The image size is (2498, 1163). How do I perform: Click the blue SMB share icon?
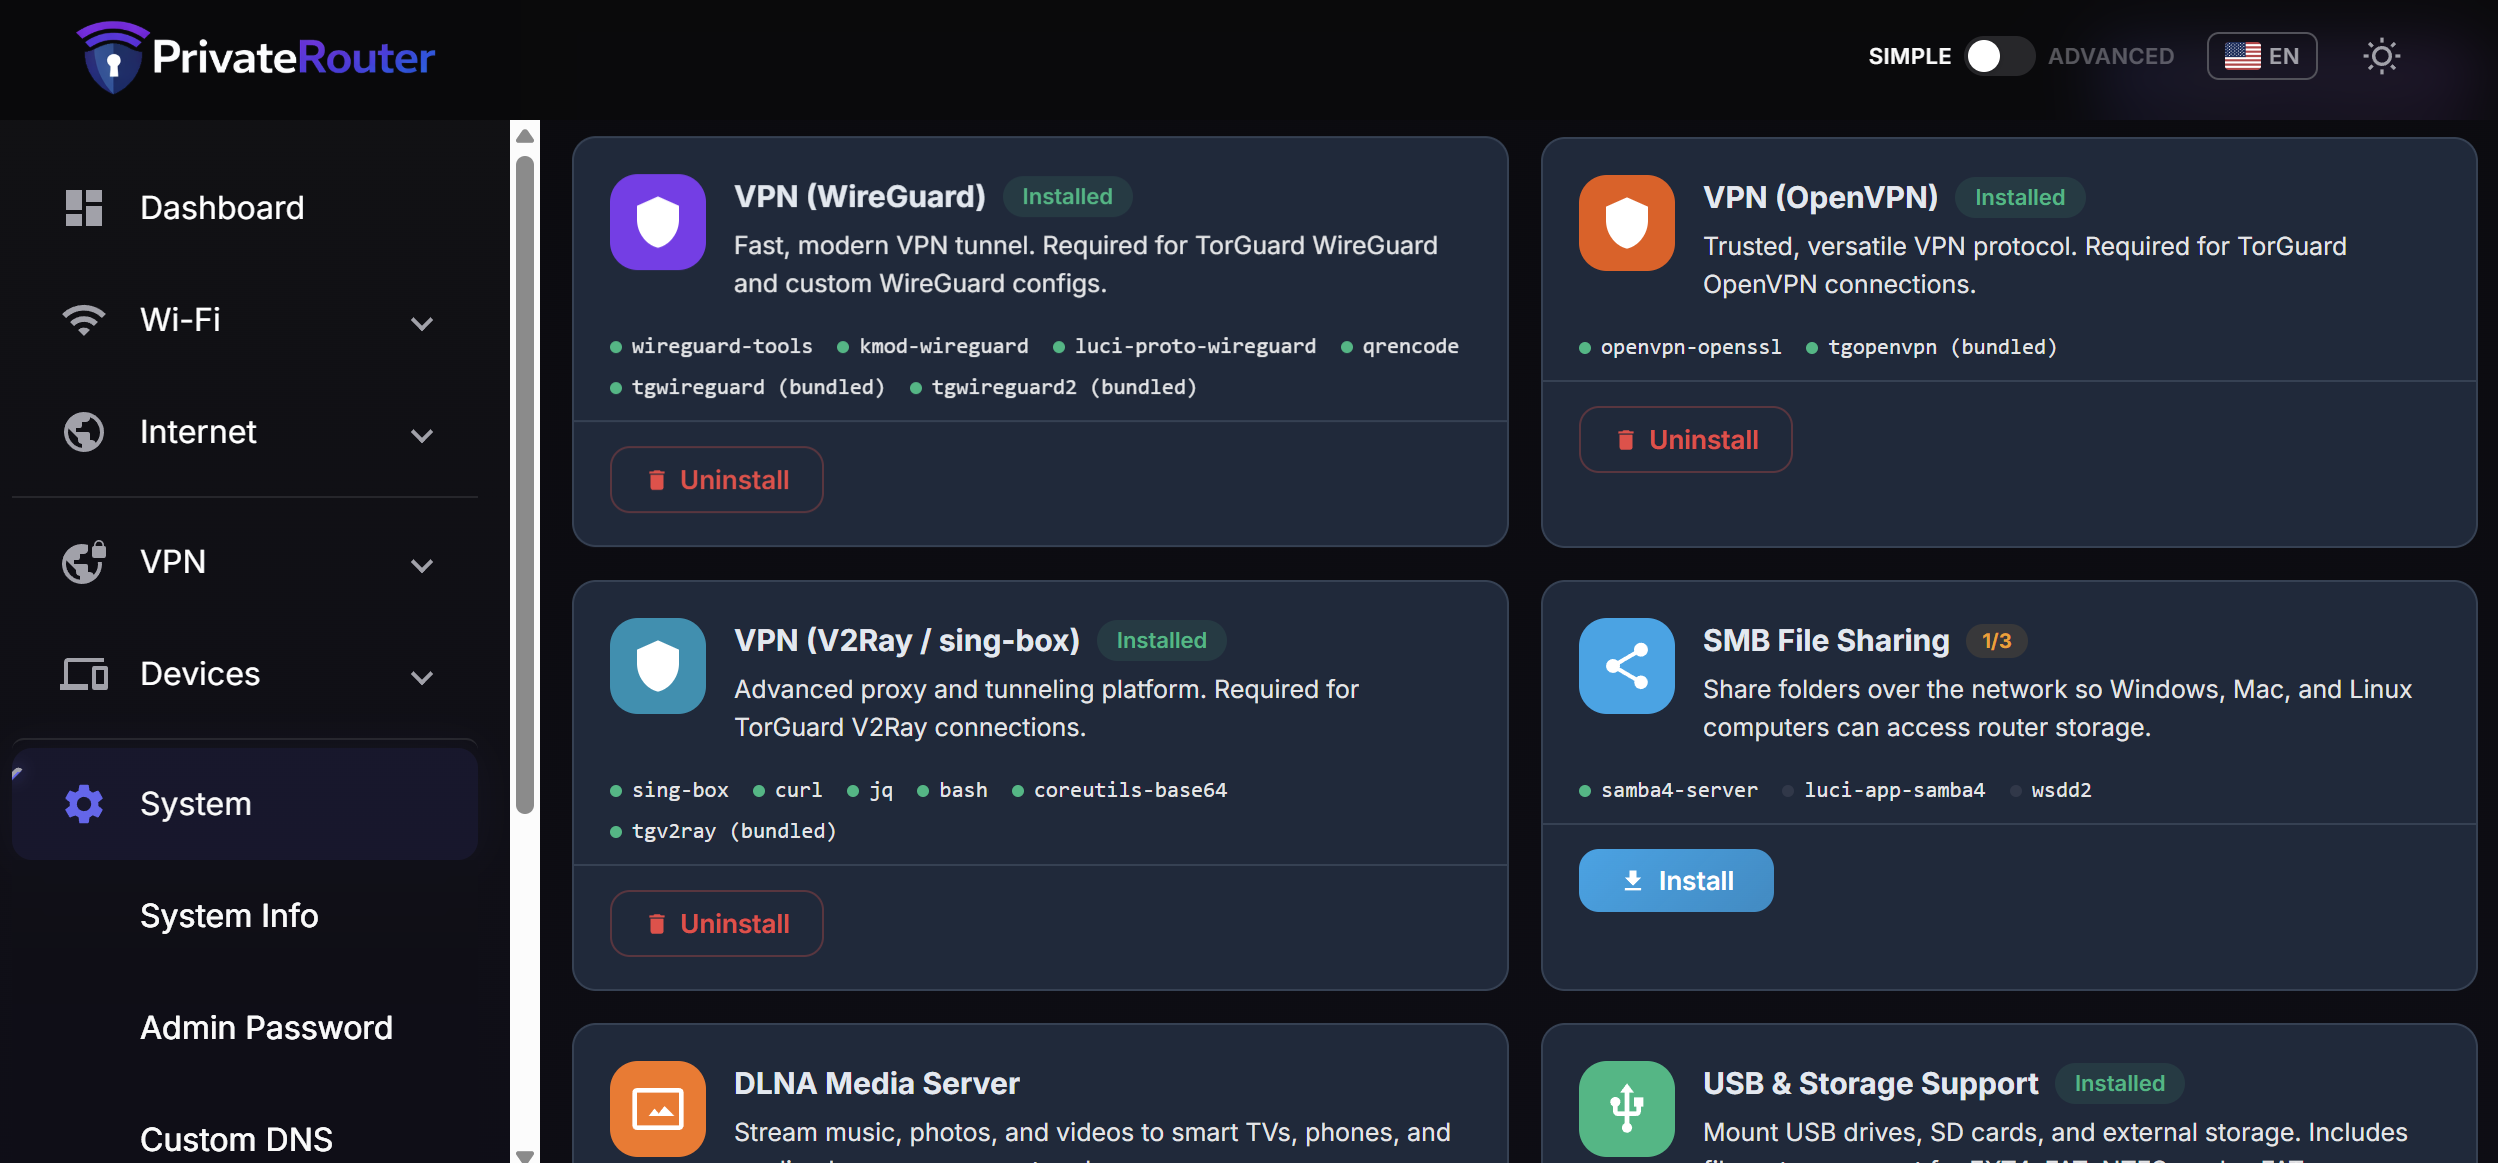coord(1627,666)
